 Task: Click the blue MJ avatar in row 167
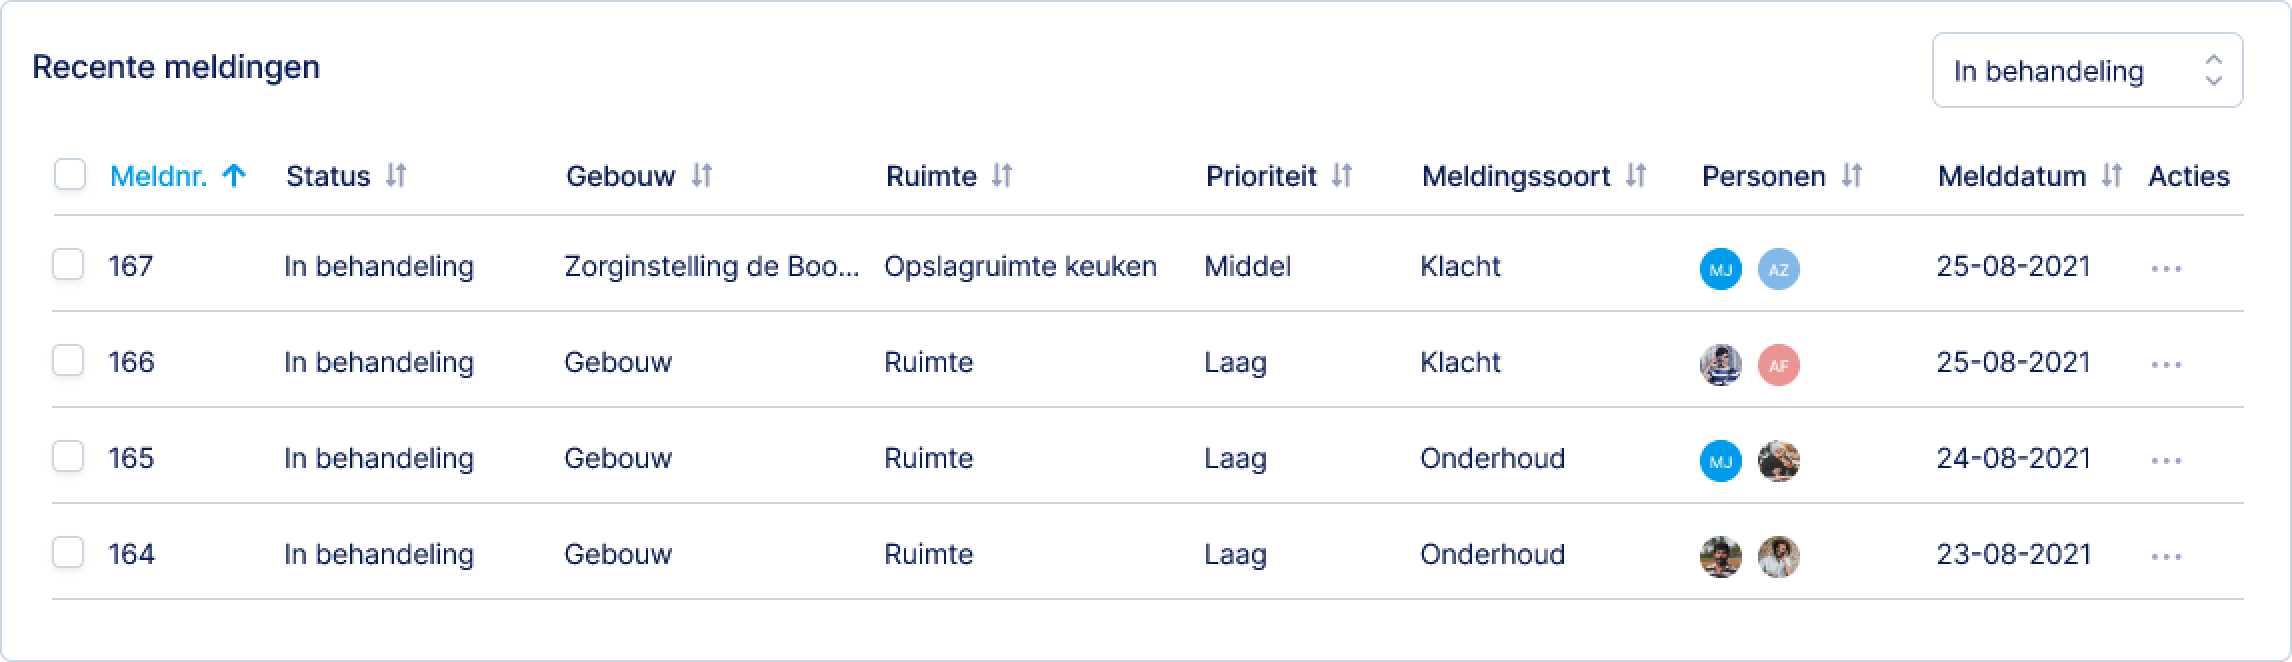tap(1720, 269)
